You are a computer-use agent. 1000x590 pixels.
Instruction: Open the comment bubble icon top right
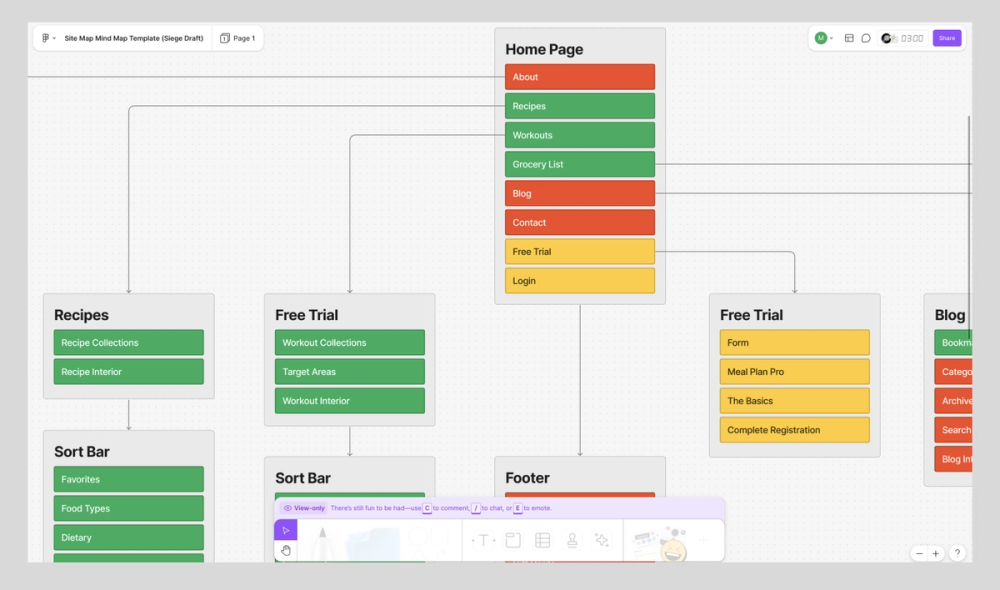pyautogui.click(x=866, y=38)
